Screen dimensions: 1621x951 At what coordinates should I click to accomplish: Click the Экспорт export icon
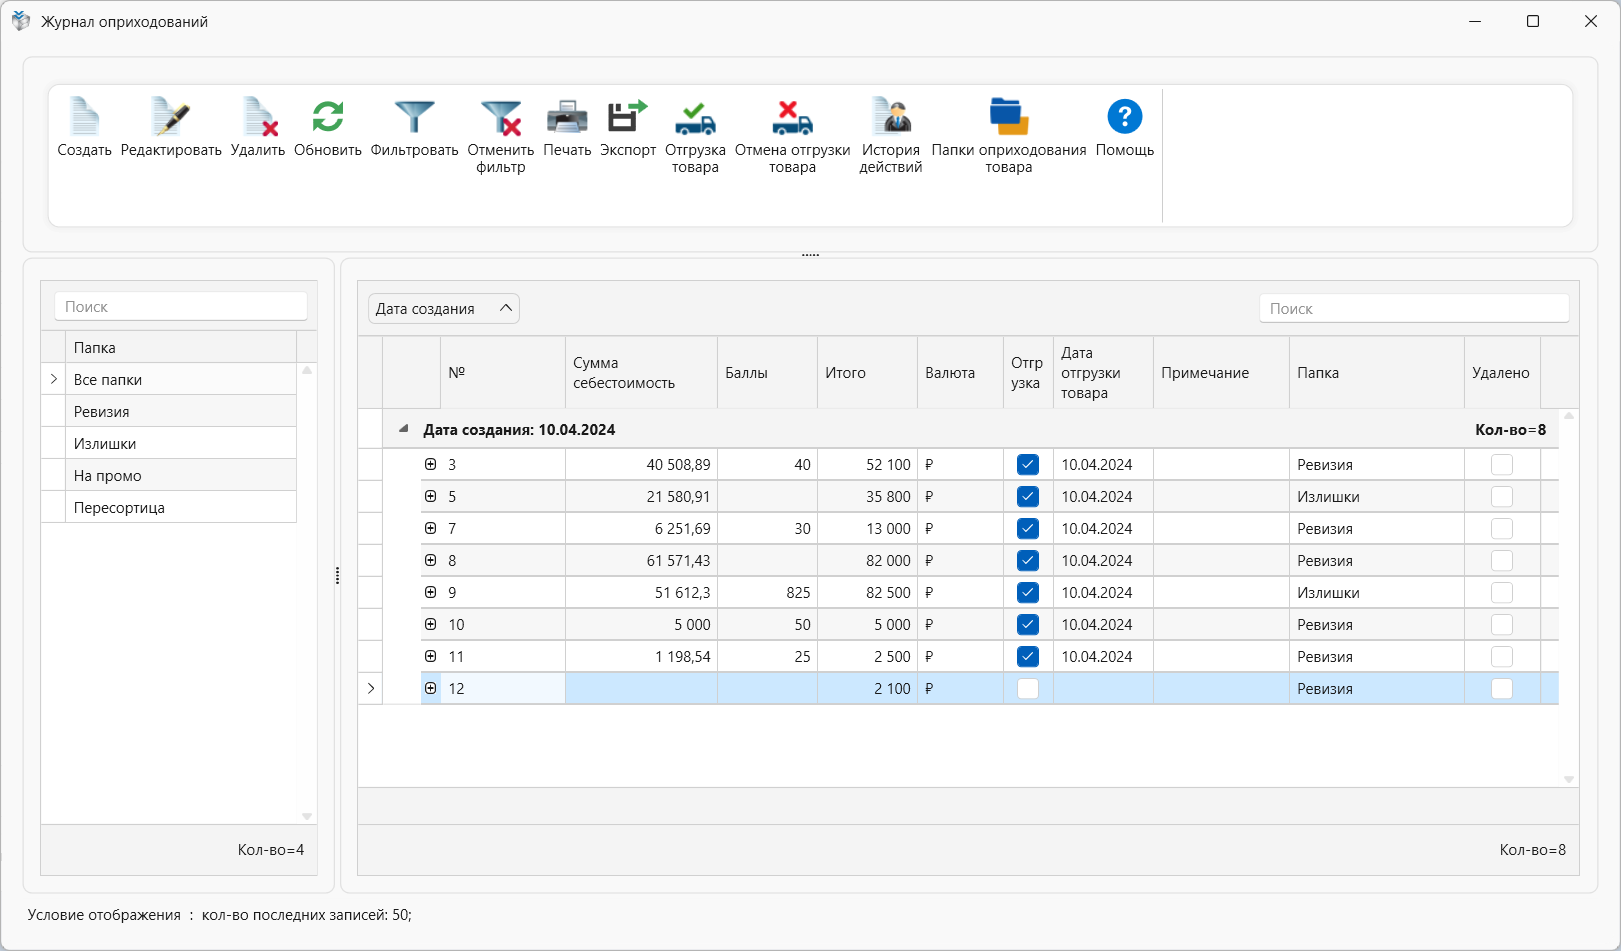pos(628,117)
